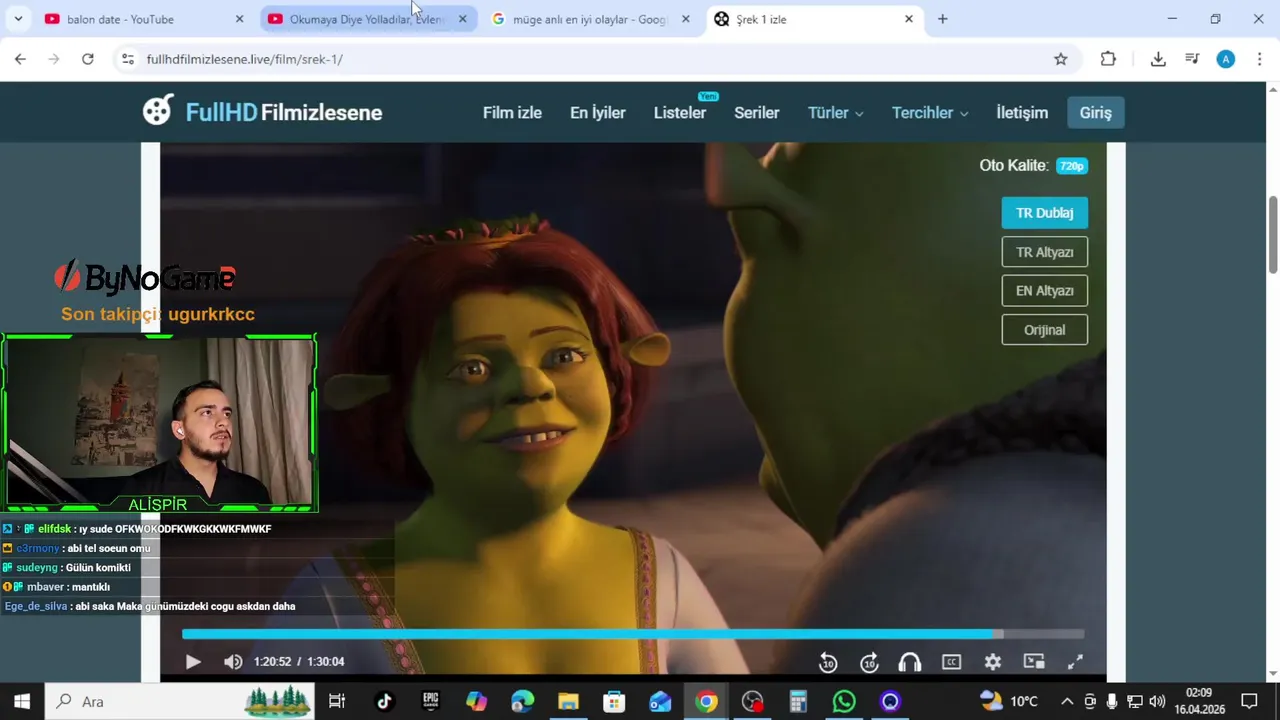Open Calculator from taskbar
Image resolution: width=1280 pixels, height=720 pixels.
[798, 701]
